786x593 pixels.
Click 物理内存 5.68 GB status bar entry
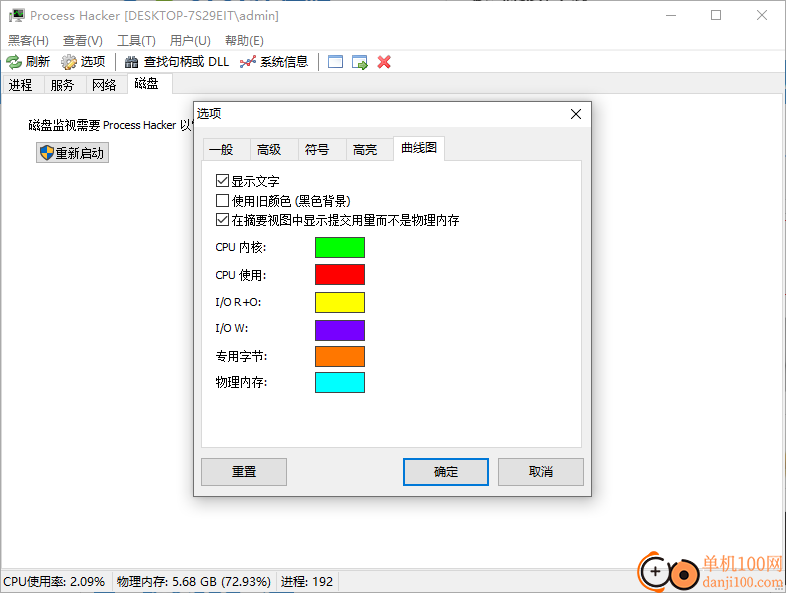pyautogui.click(x=193, y=581)
